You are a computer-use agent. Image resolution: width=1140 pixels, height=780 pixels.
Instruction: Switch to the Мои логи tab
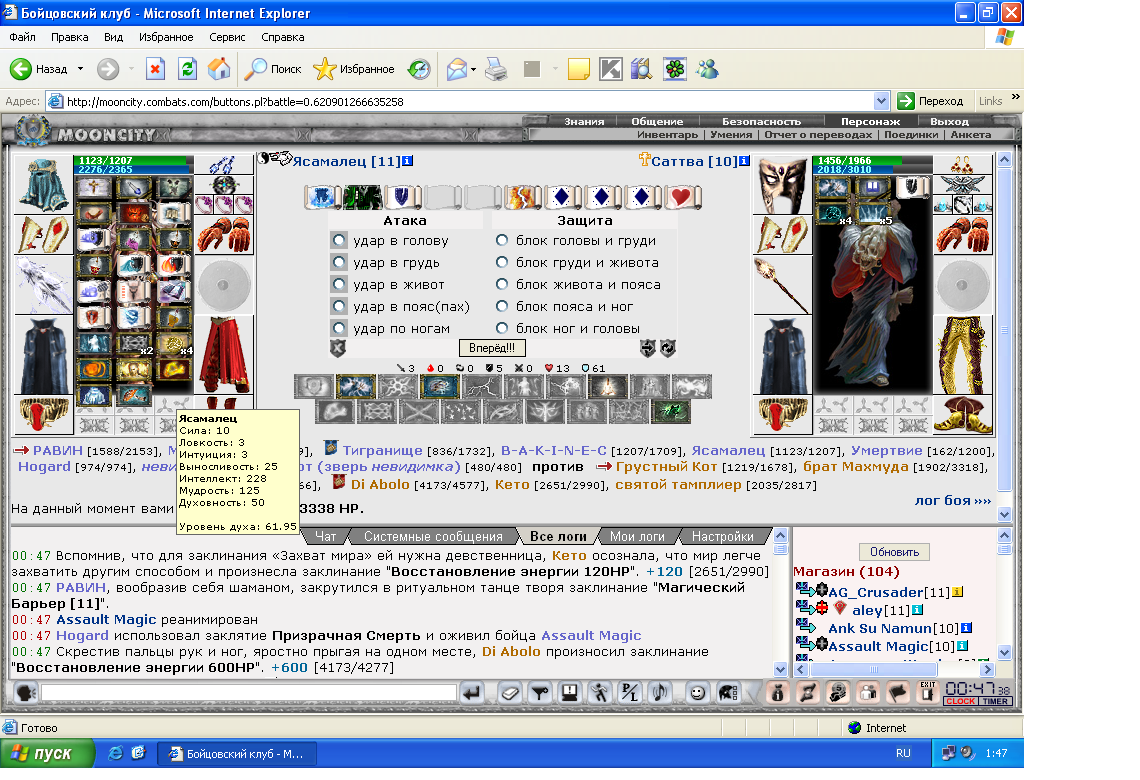637,536
